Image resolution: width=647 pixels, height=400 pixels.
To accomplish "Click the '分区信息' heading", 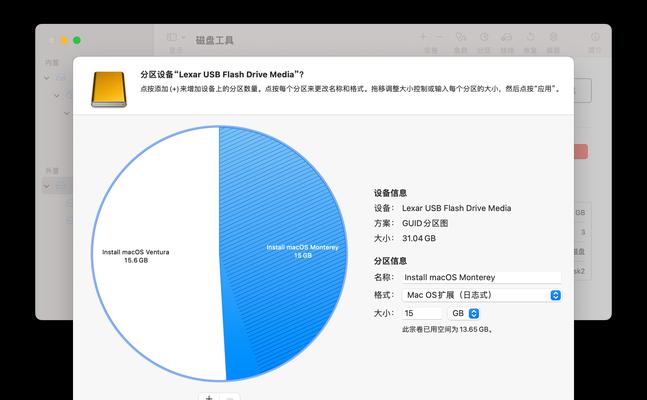I will (390, 261).
